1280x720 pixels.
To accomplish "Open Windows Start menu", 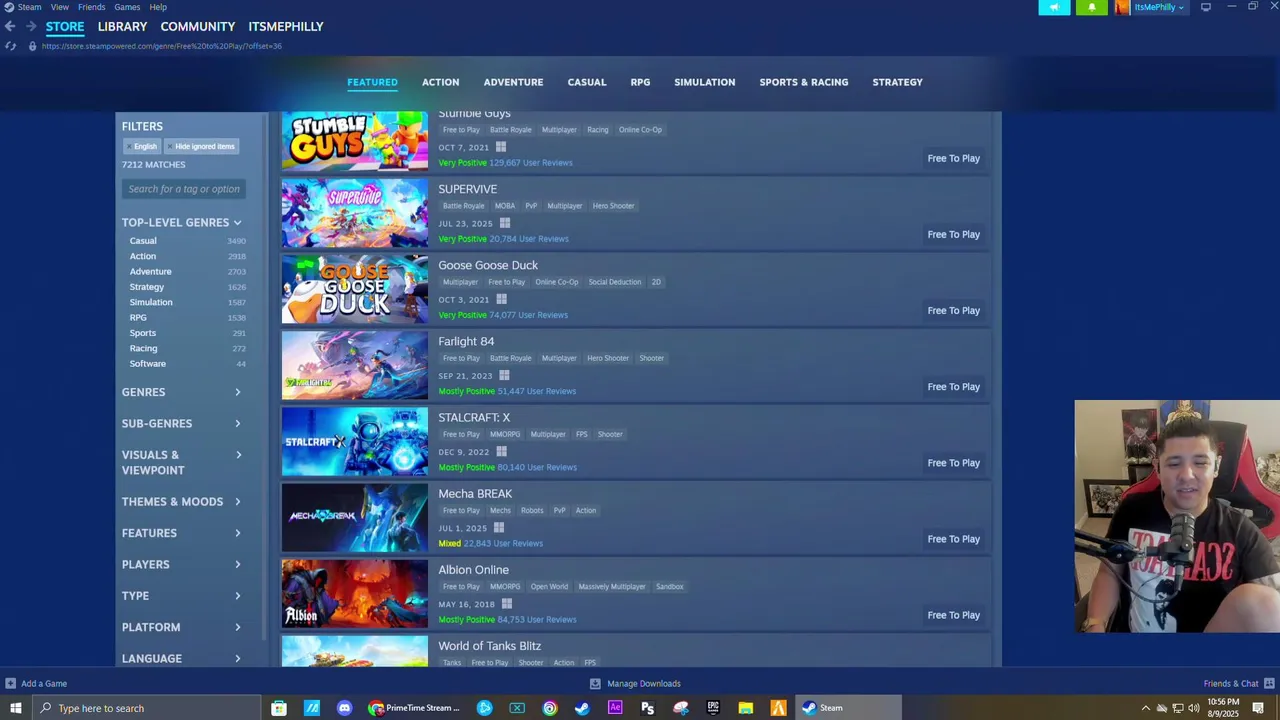I will tap(15, 708).
